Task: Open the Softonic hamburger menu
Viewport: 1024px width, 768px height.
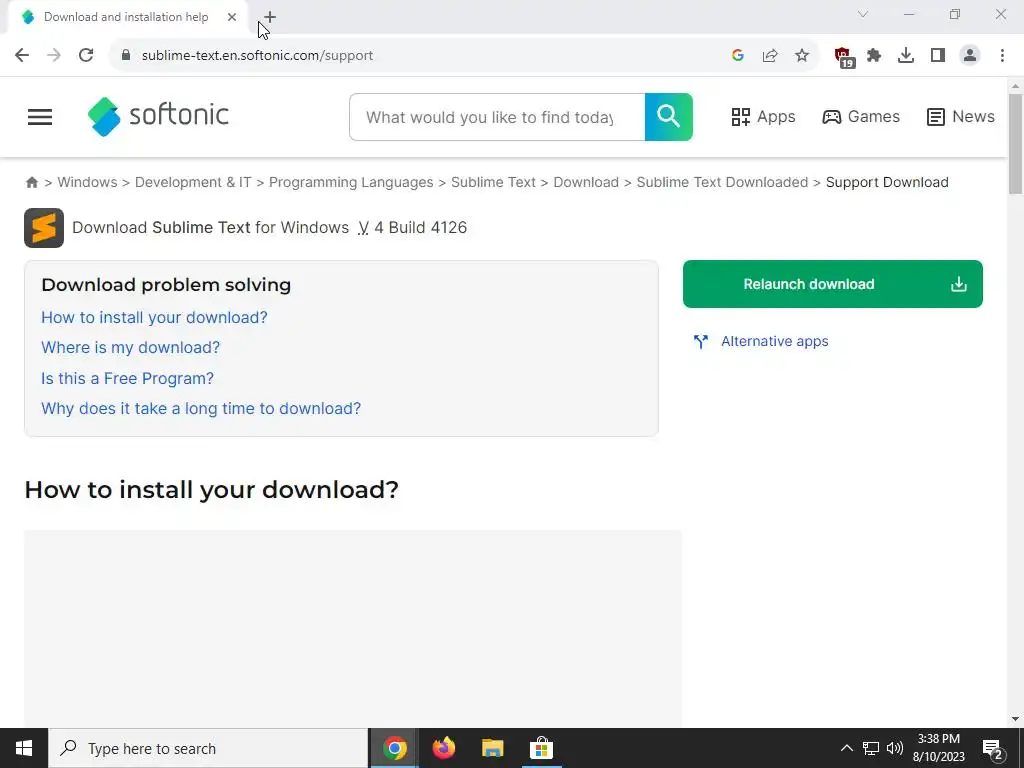Action: (40, 117)
